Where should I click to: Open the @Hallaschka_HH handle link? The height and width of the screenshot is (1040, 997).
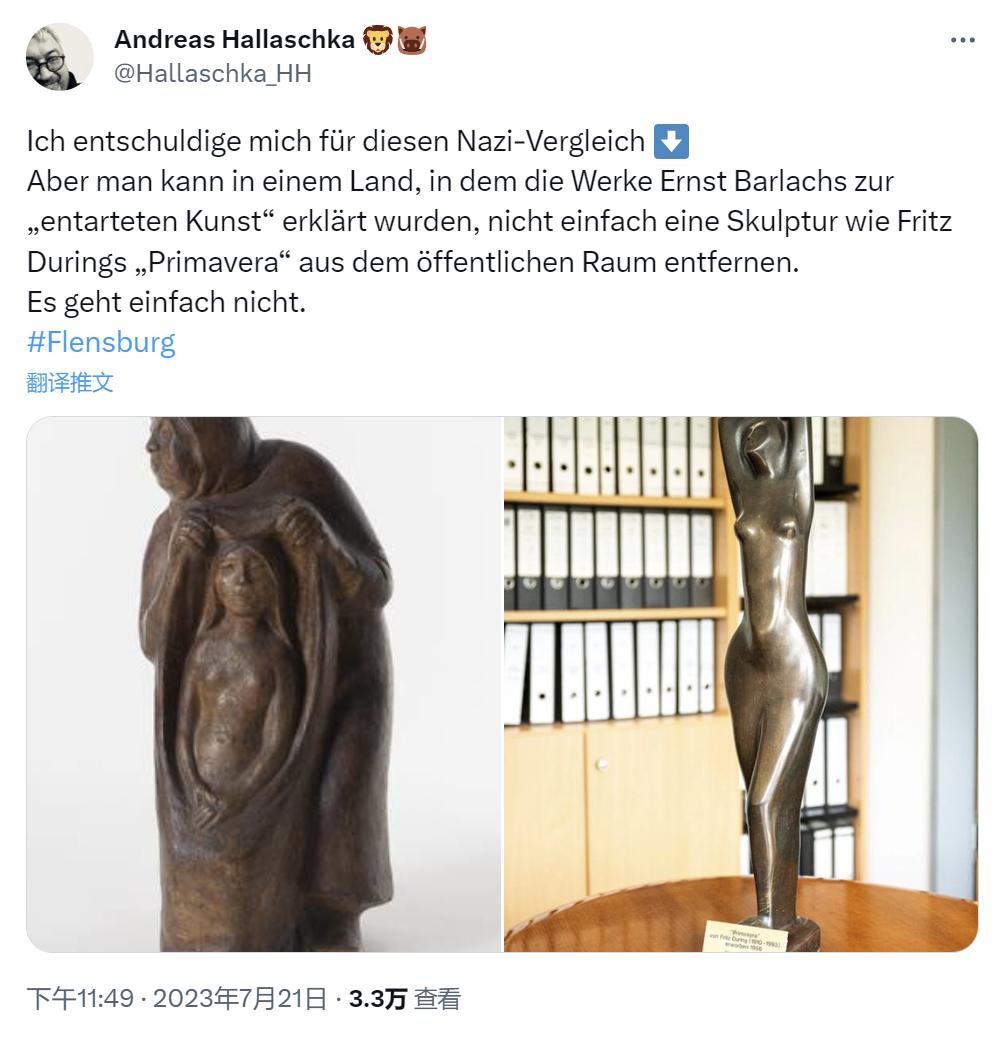tap(212, 73)
